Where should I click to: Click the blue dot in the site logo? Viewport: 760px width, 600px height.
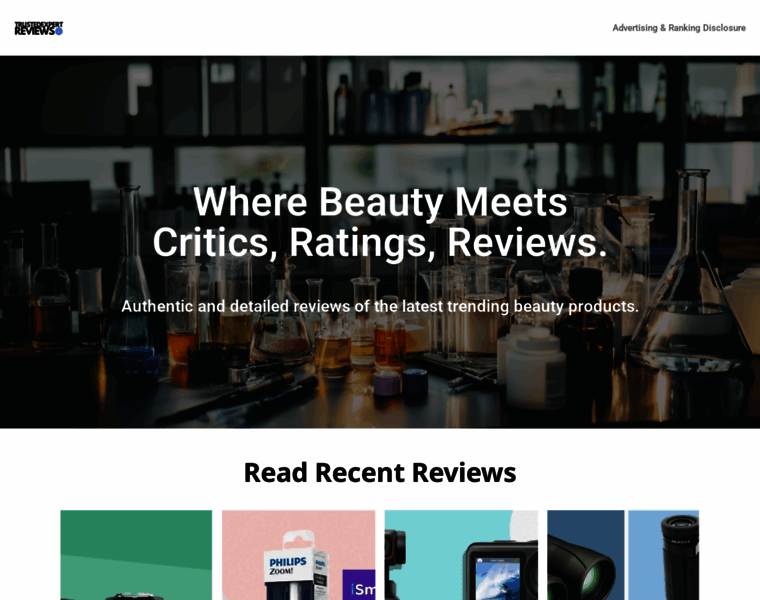(x=59, y=32)
